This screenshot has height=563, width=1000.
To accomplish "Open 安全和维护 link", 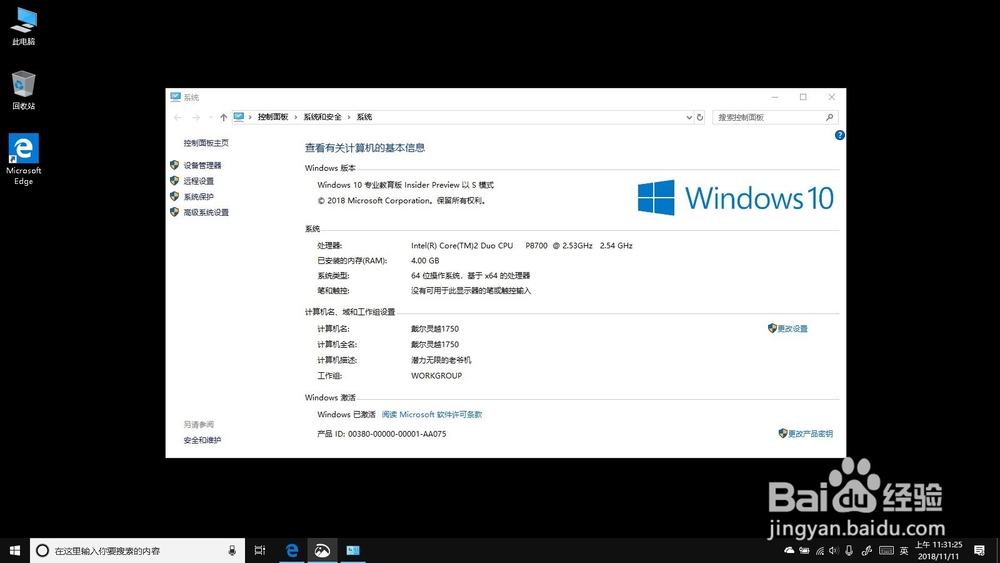I will (202, 440).
